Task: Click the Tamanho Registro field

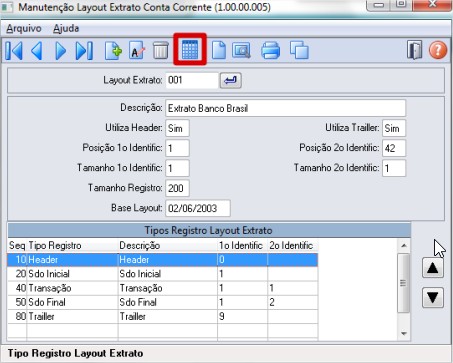Action: point(177,188)
